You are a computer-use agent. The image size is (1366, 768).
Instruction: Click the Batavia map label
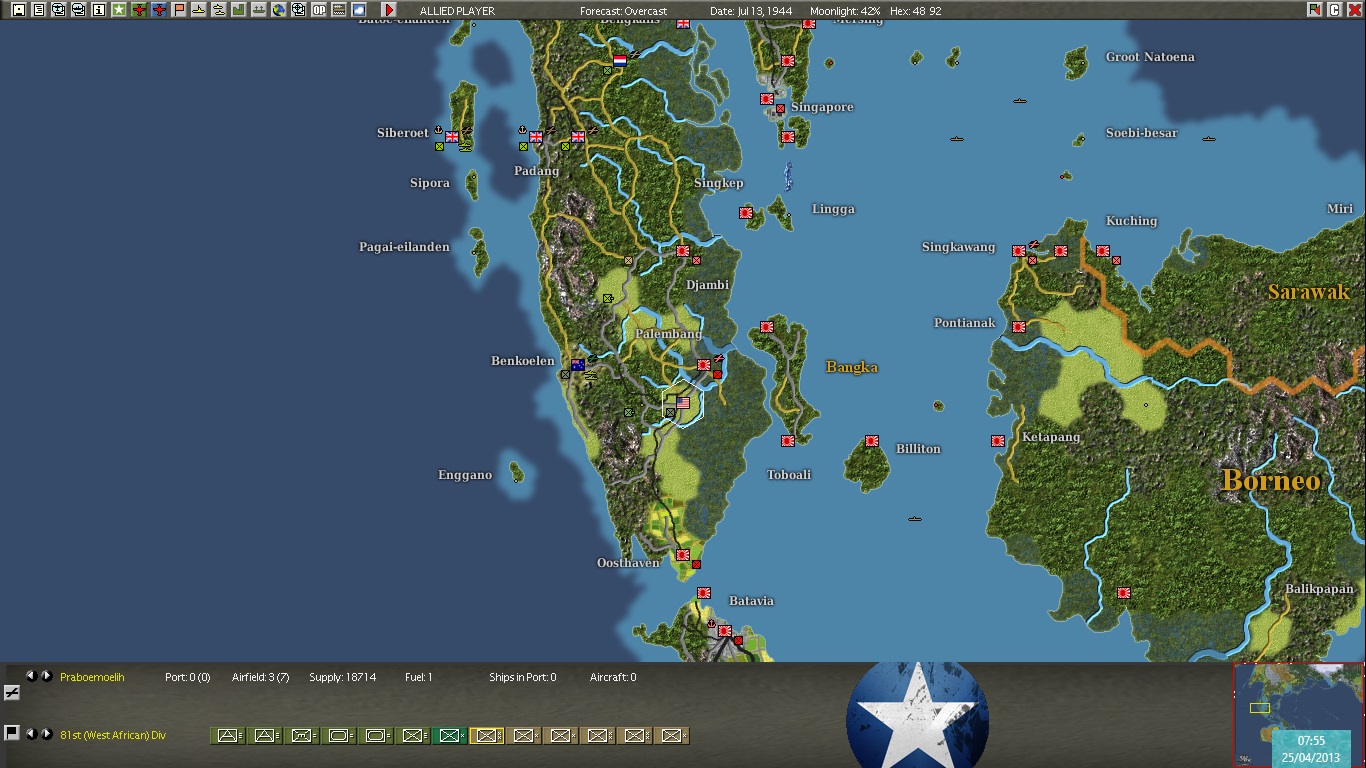click(x=751, y=601)
